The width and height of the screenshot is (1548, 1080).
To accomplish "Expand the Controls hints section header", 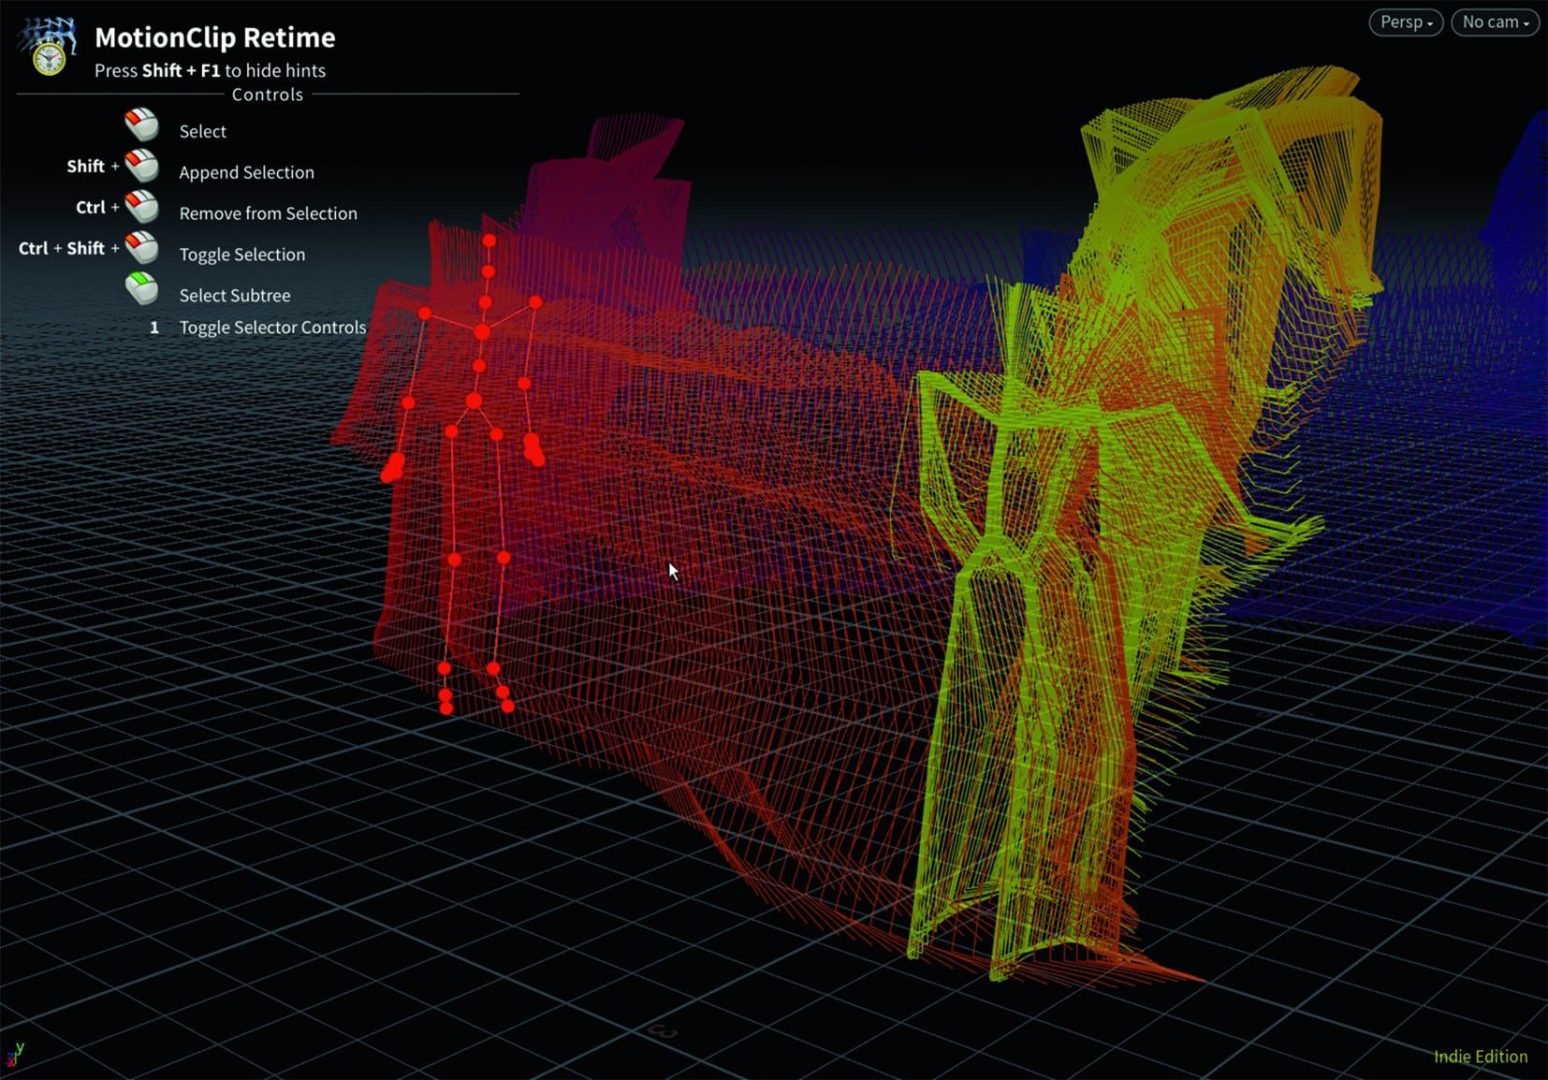I will pyautogui.click(x=267, y=94).
